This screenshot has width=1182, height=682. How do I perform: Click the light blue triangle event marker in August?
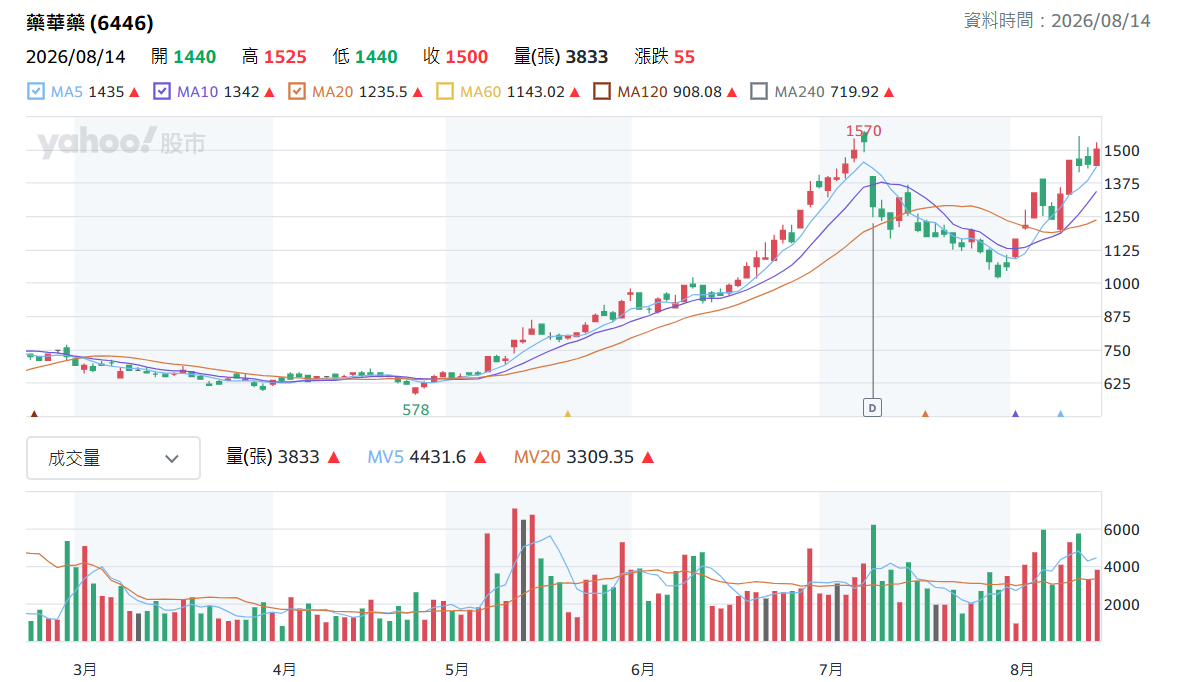1061,414
